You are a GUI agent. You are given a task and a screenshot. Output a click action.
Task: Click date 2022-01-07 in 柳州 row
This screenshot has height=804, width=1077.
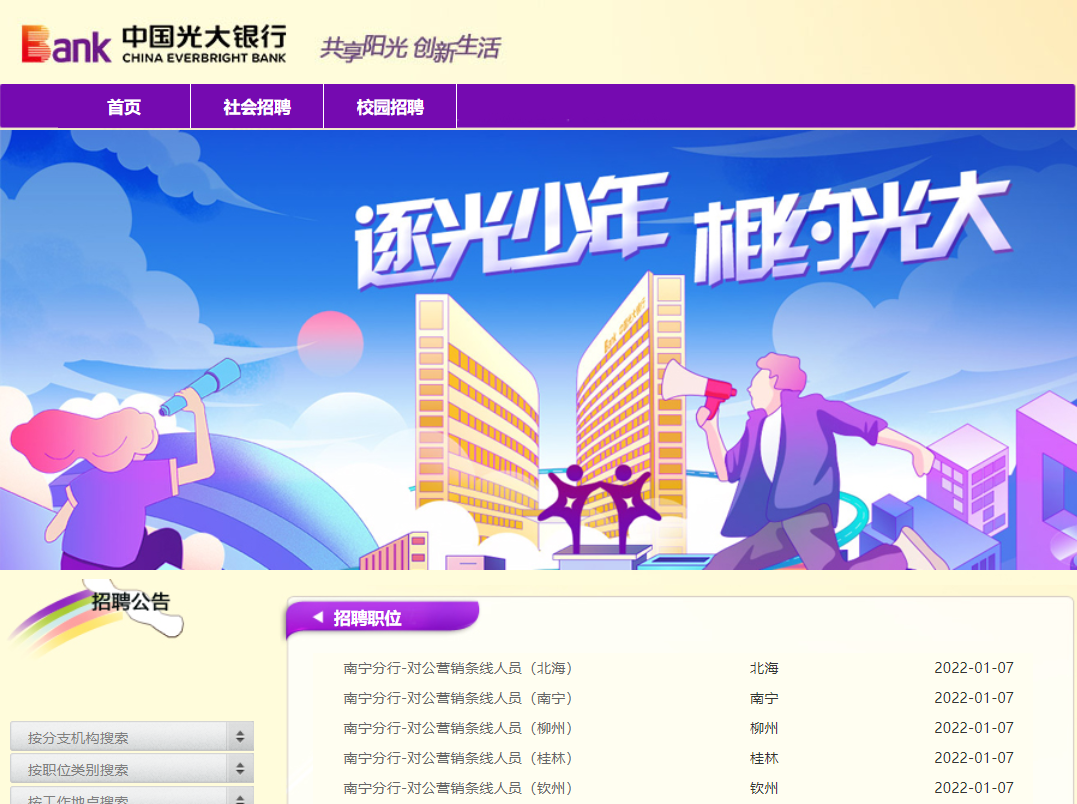974,728
